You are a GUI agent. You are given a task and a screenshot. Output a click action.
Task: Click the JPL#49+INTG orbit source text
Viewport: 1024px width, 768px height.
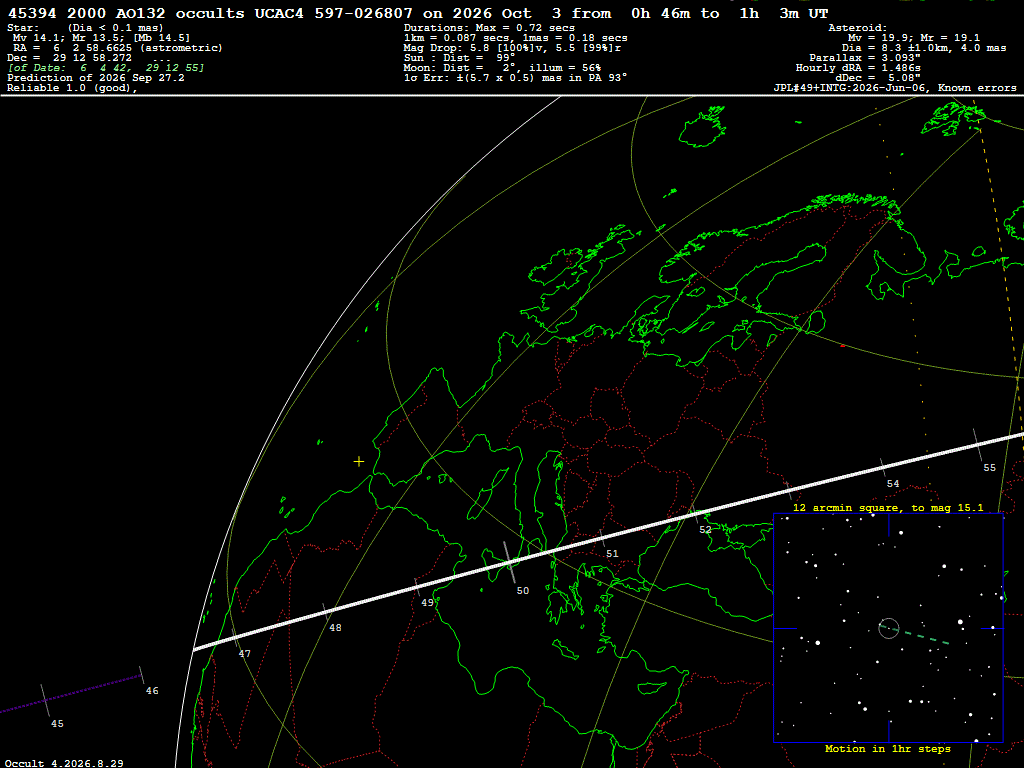pyautogui.click(x=895, y=88)
